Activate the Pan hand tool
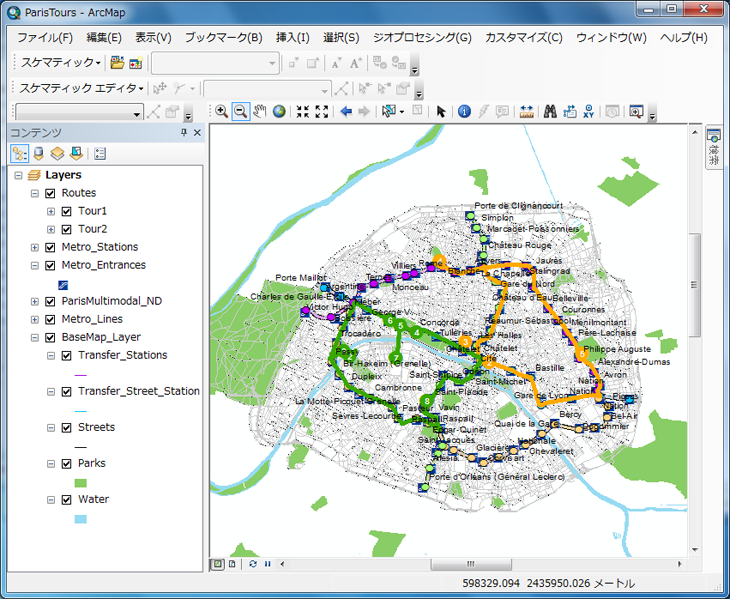Viewport: 730px width, 599px height. (x=260, y=112)
